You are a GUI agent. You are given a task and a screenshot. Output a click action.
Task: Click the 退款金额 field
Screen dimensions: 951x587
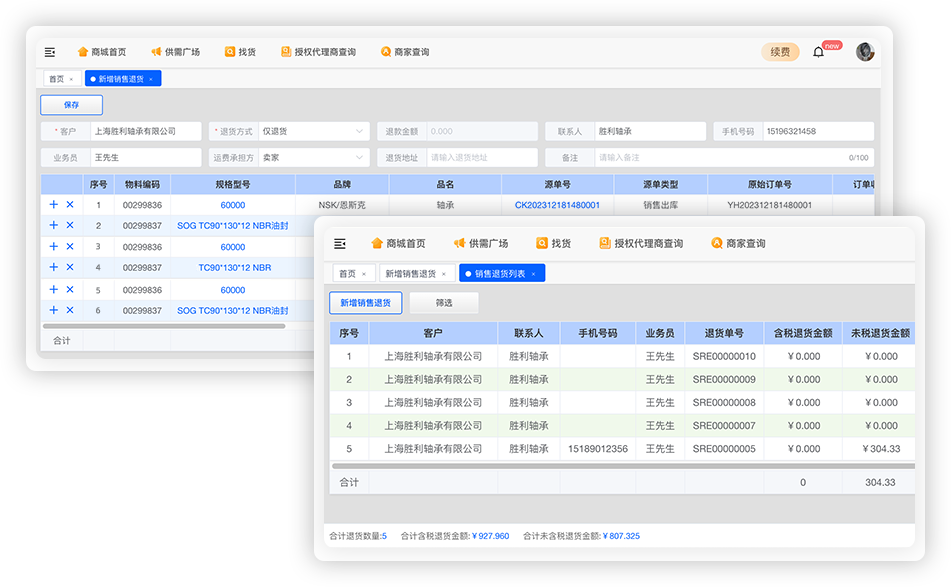point(482,131)
